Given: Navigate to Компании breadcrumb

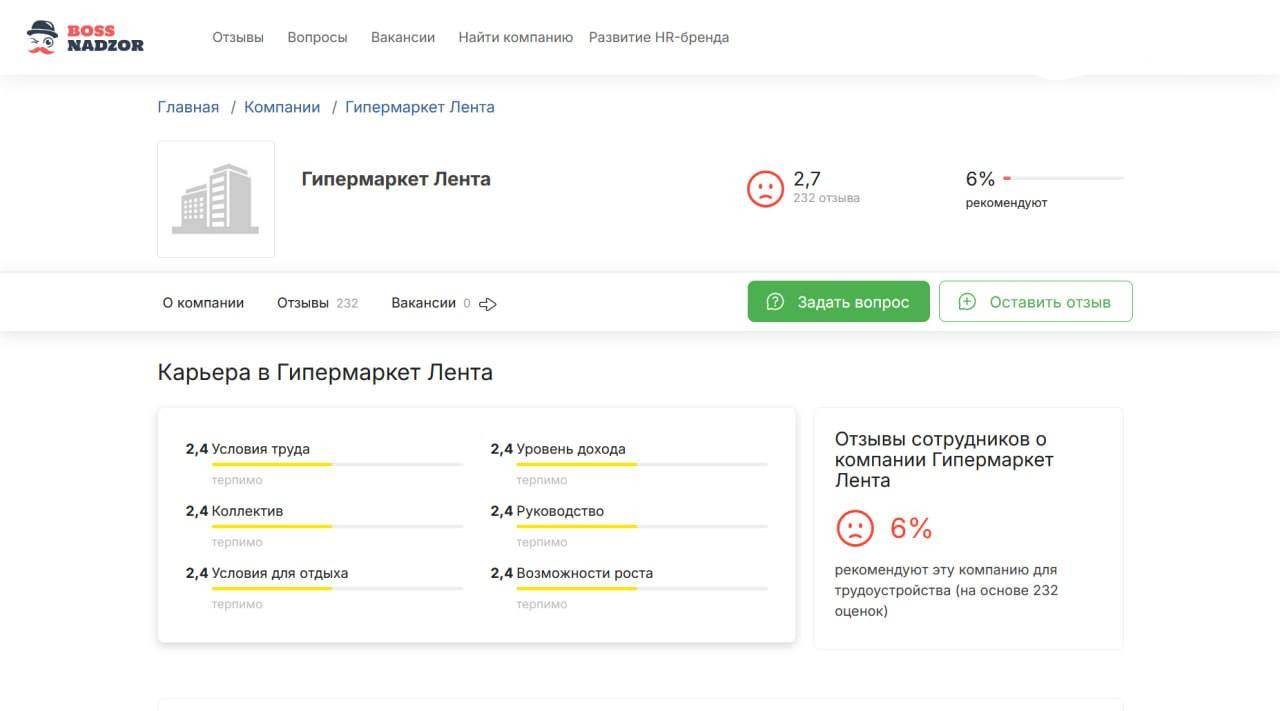Looking at the screenshot, I should [x=282, y=107].
